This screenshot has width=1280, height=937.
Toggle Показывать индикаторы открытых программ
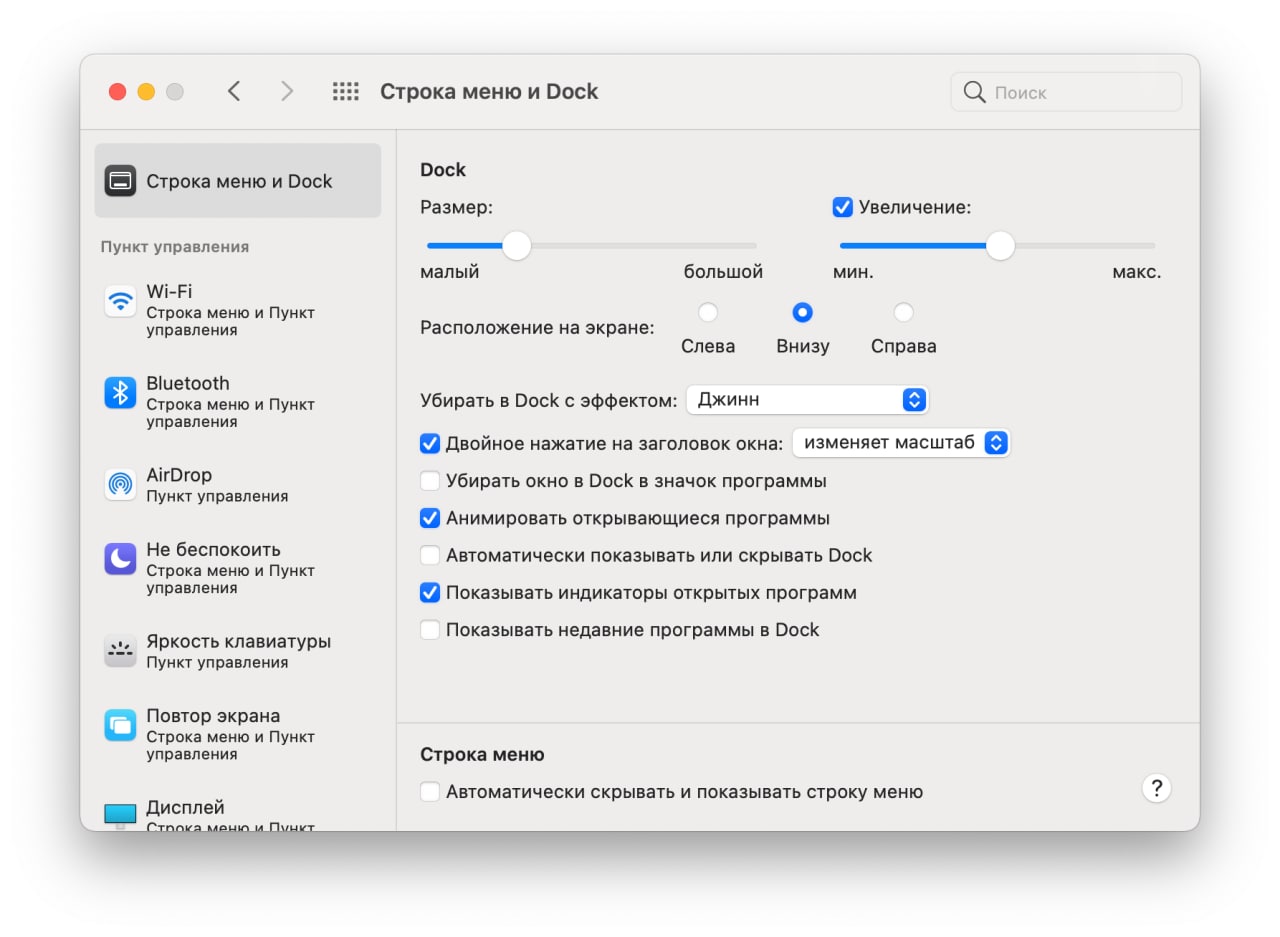click(430, 593)
